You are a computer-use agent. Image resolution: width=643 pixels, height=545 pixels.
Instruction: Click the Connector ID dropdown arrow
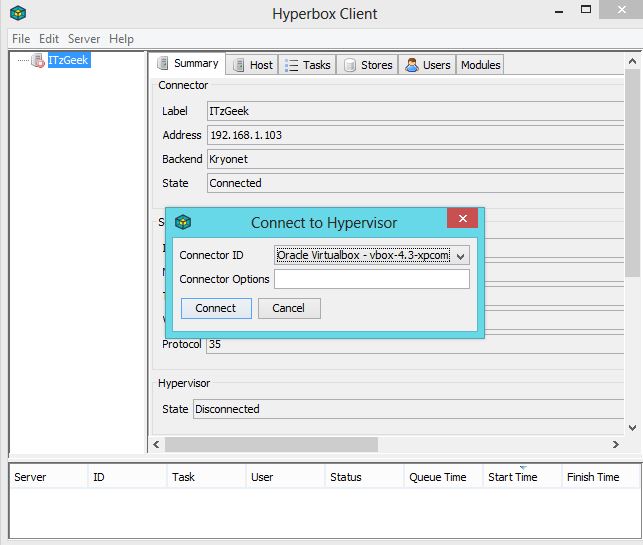click(x=460, y=256)
